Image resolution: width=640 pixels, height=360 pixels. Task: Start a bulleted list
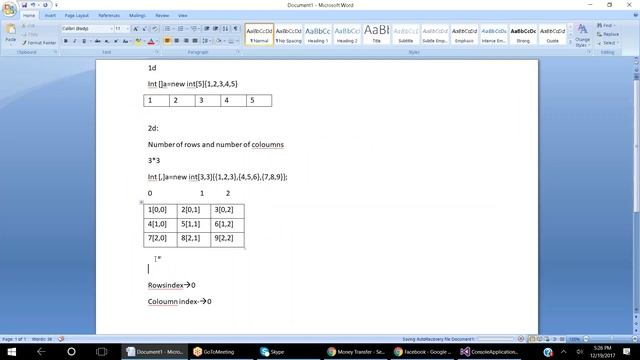point(168,29)
